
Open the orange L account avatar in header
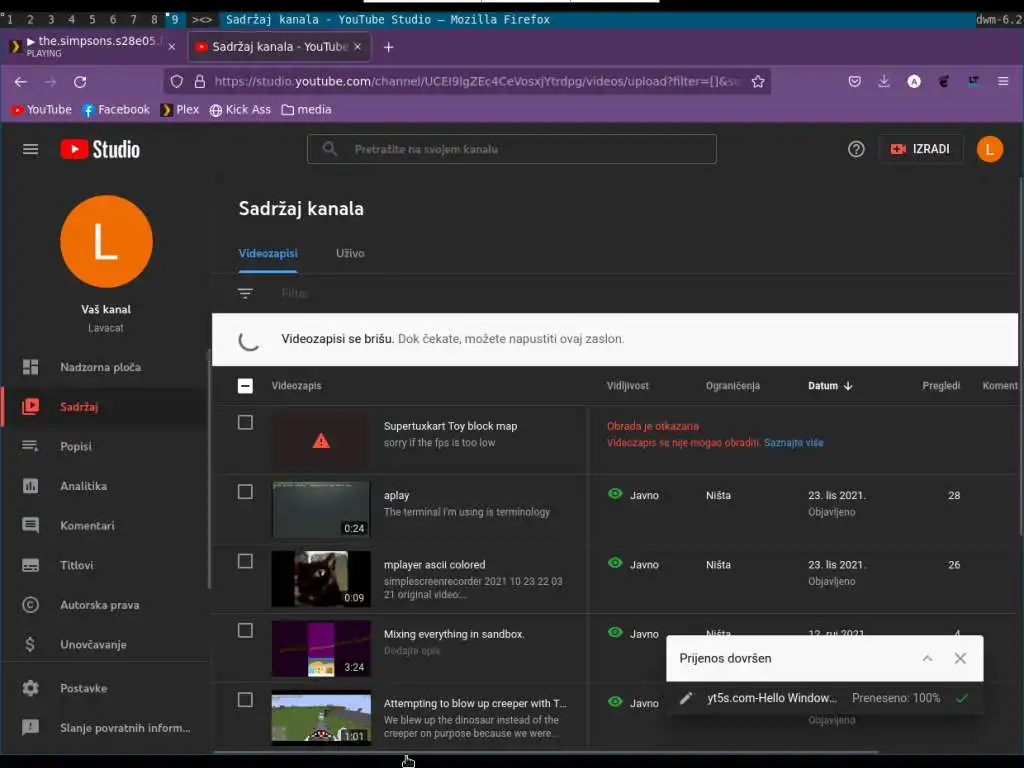989,149
